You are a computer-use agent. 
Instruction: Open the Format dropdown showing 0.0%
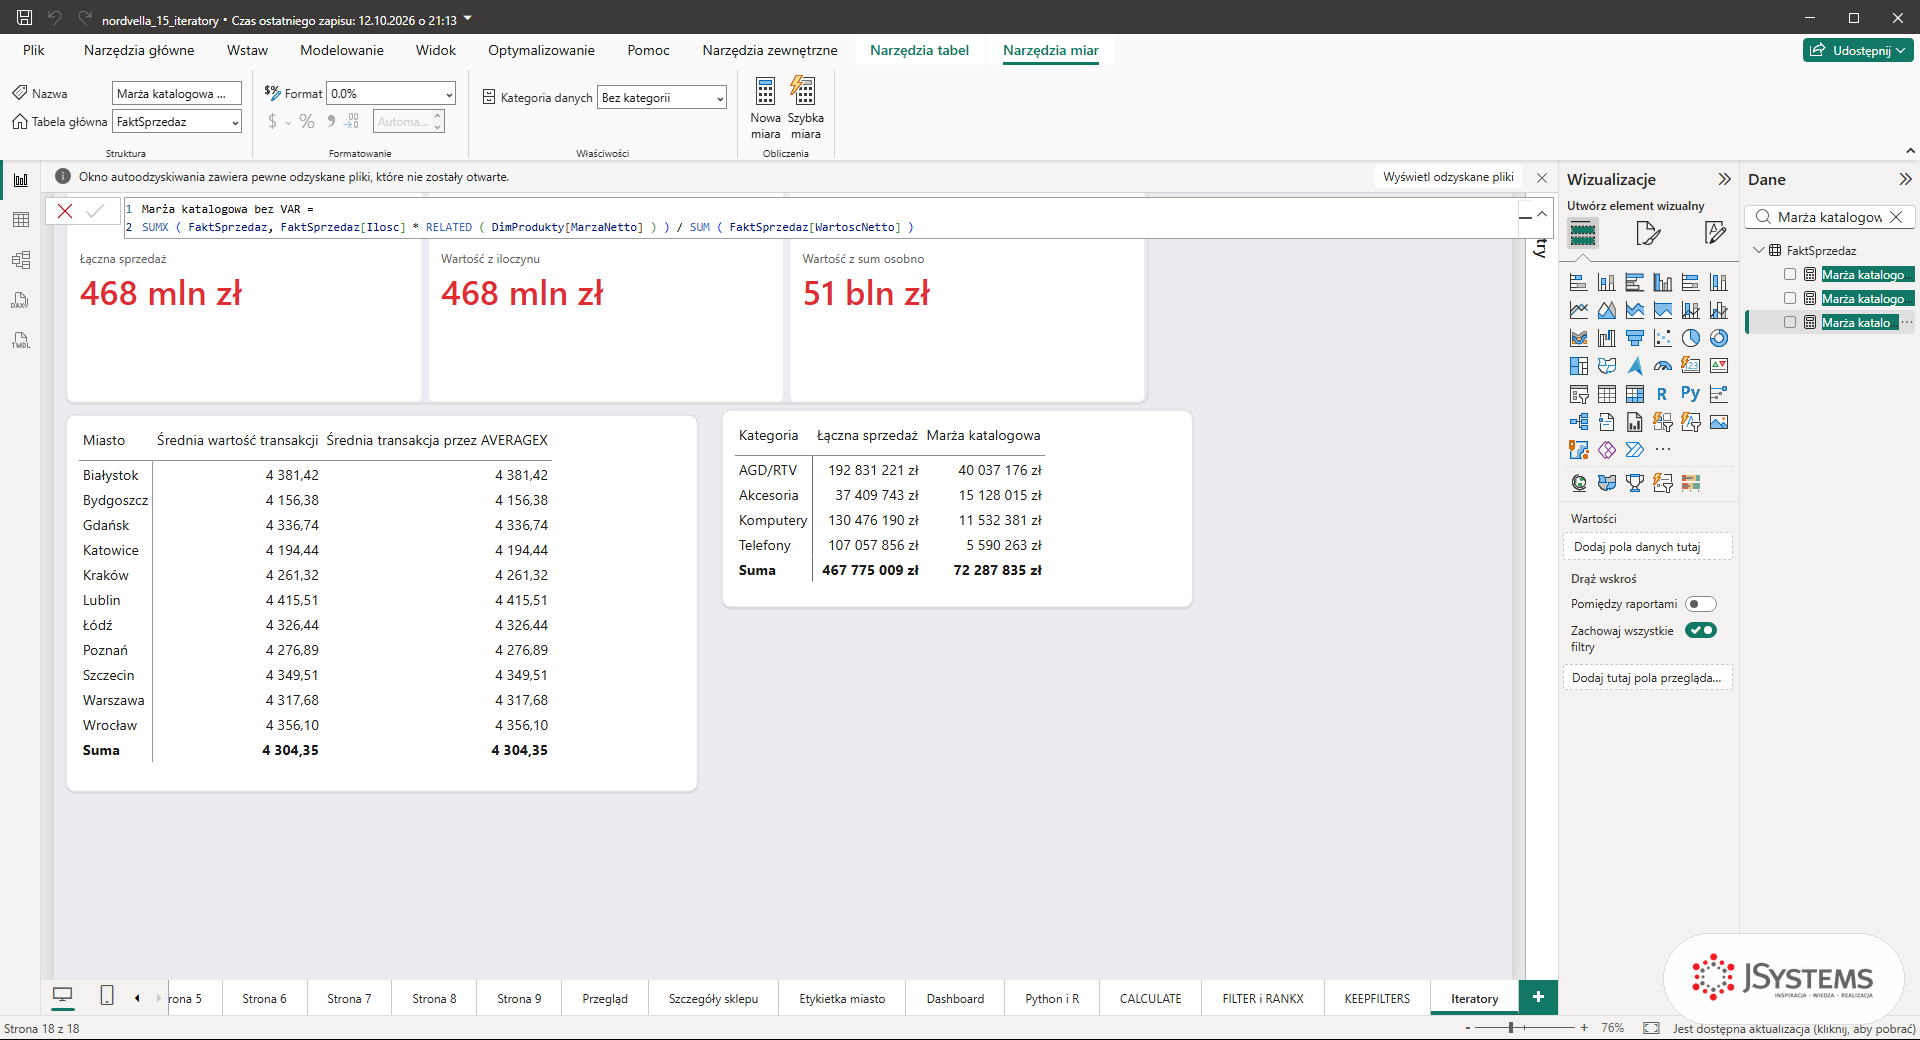(391, 93)
